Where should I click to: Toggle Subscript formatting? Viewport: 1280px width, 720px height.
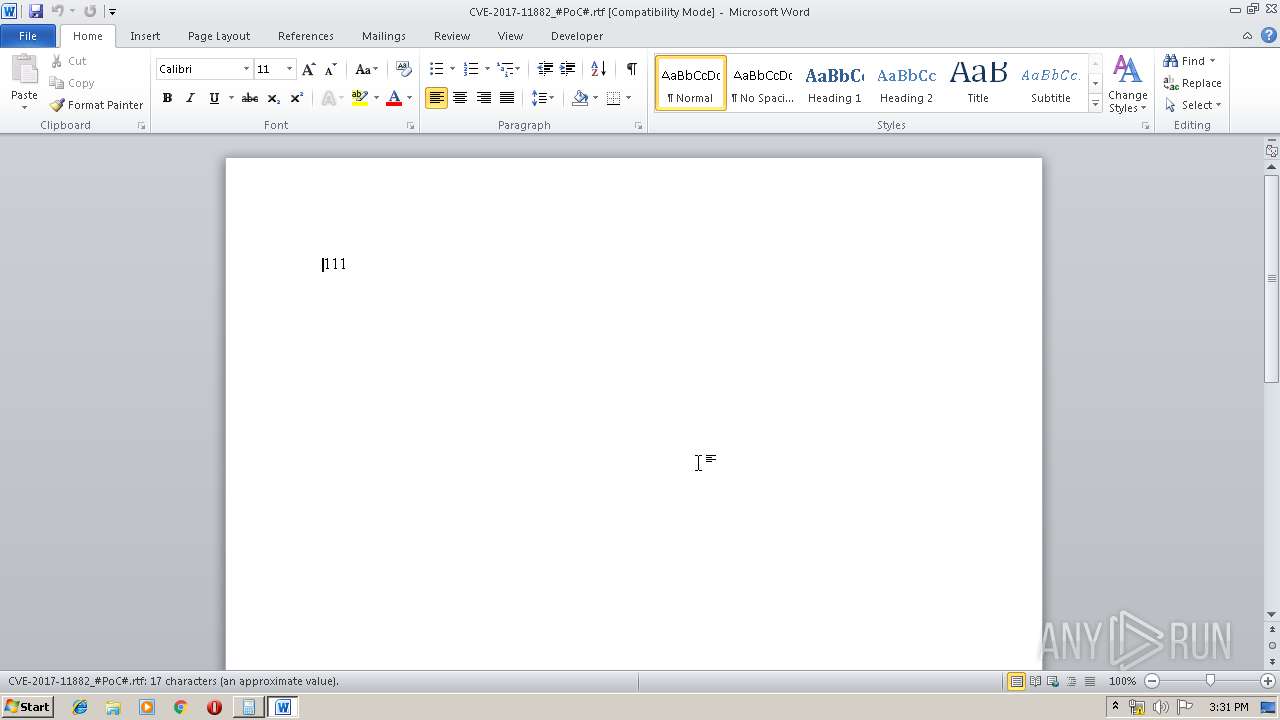click(273, 98)
